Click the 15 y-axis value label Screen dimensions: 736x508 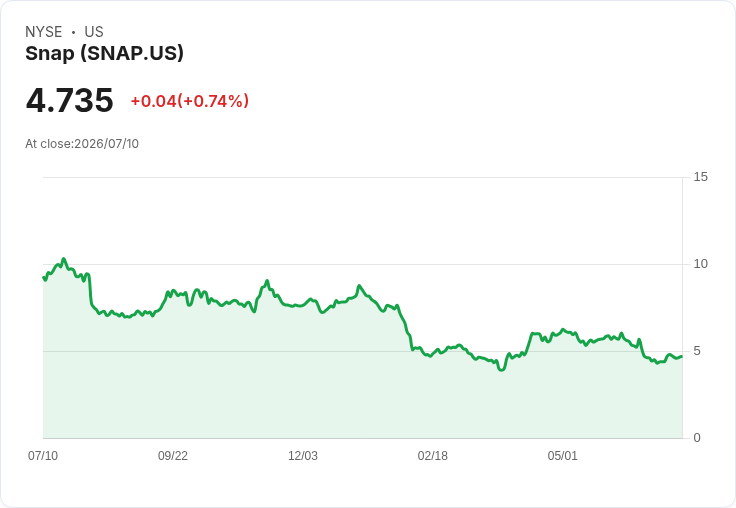point(701,177)
